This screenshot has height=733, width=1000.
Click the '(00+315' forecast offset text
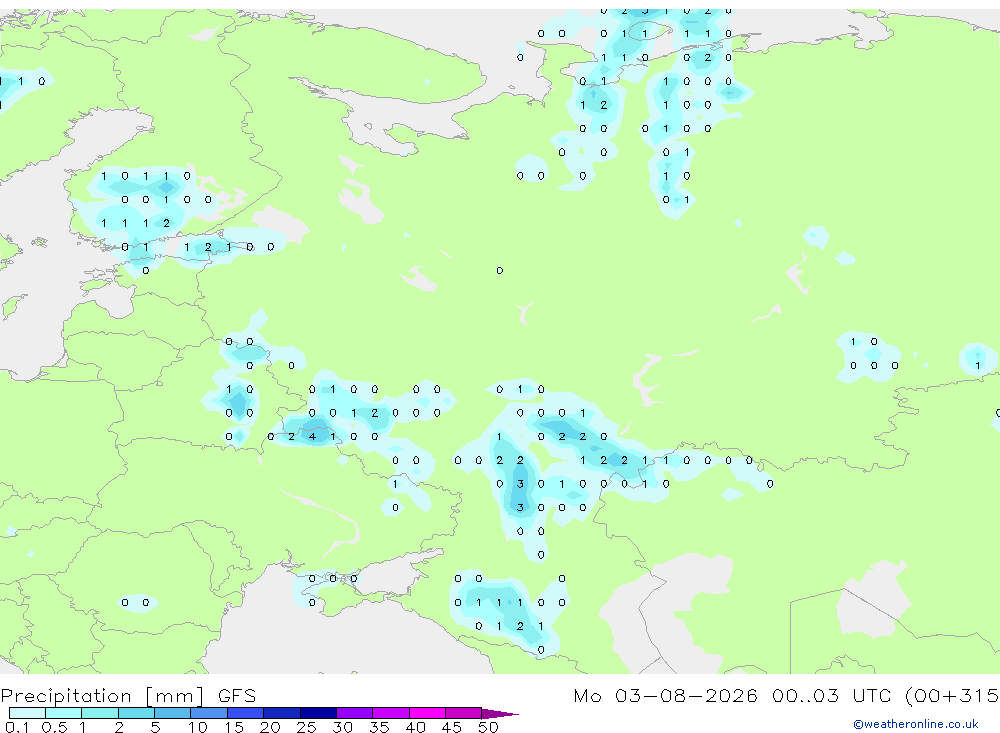pyautogui.click(x=952, y=696)
